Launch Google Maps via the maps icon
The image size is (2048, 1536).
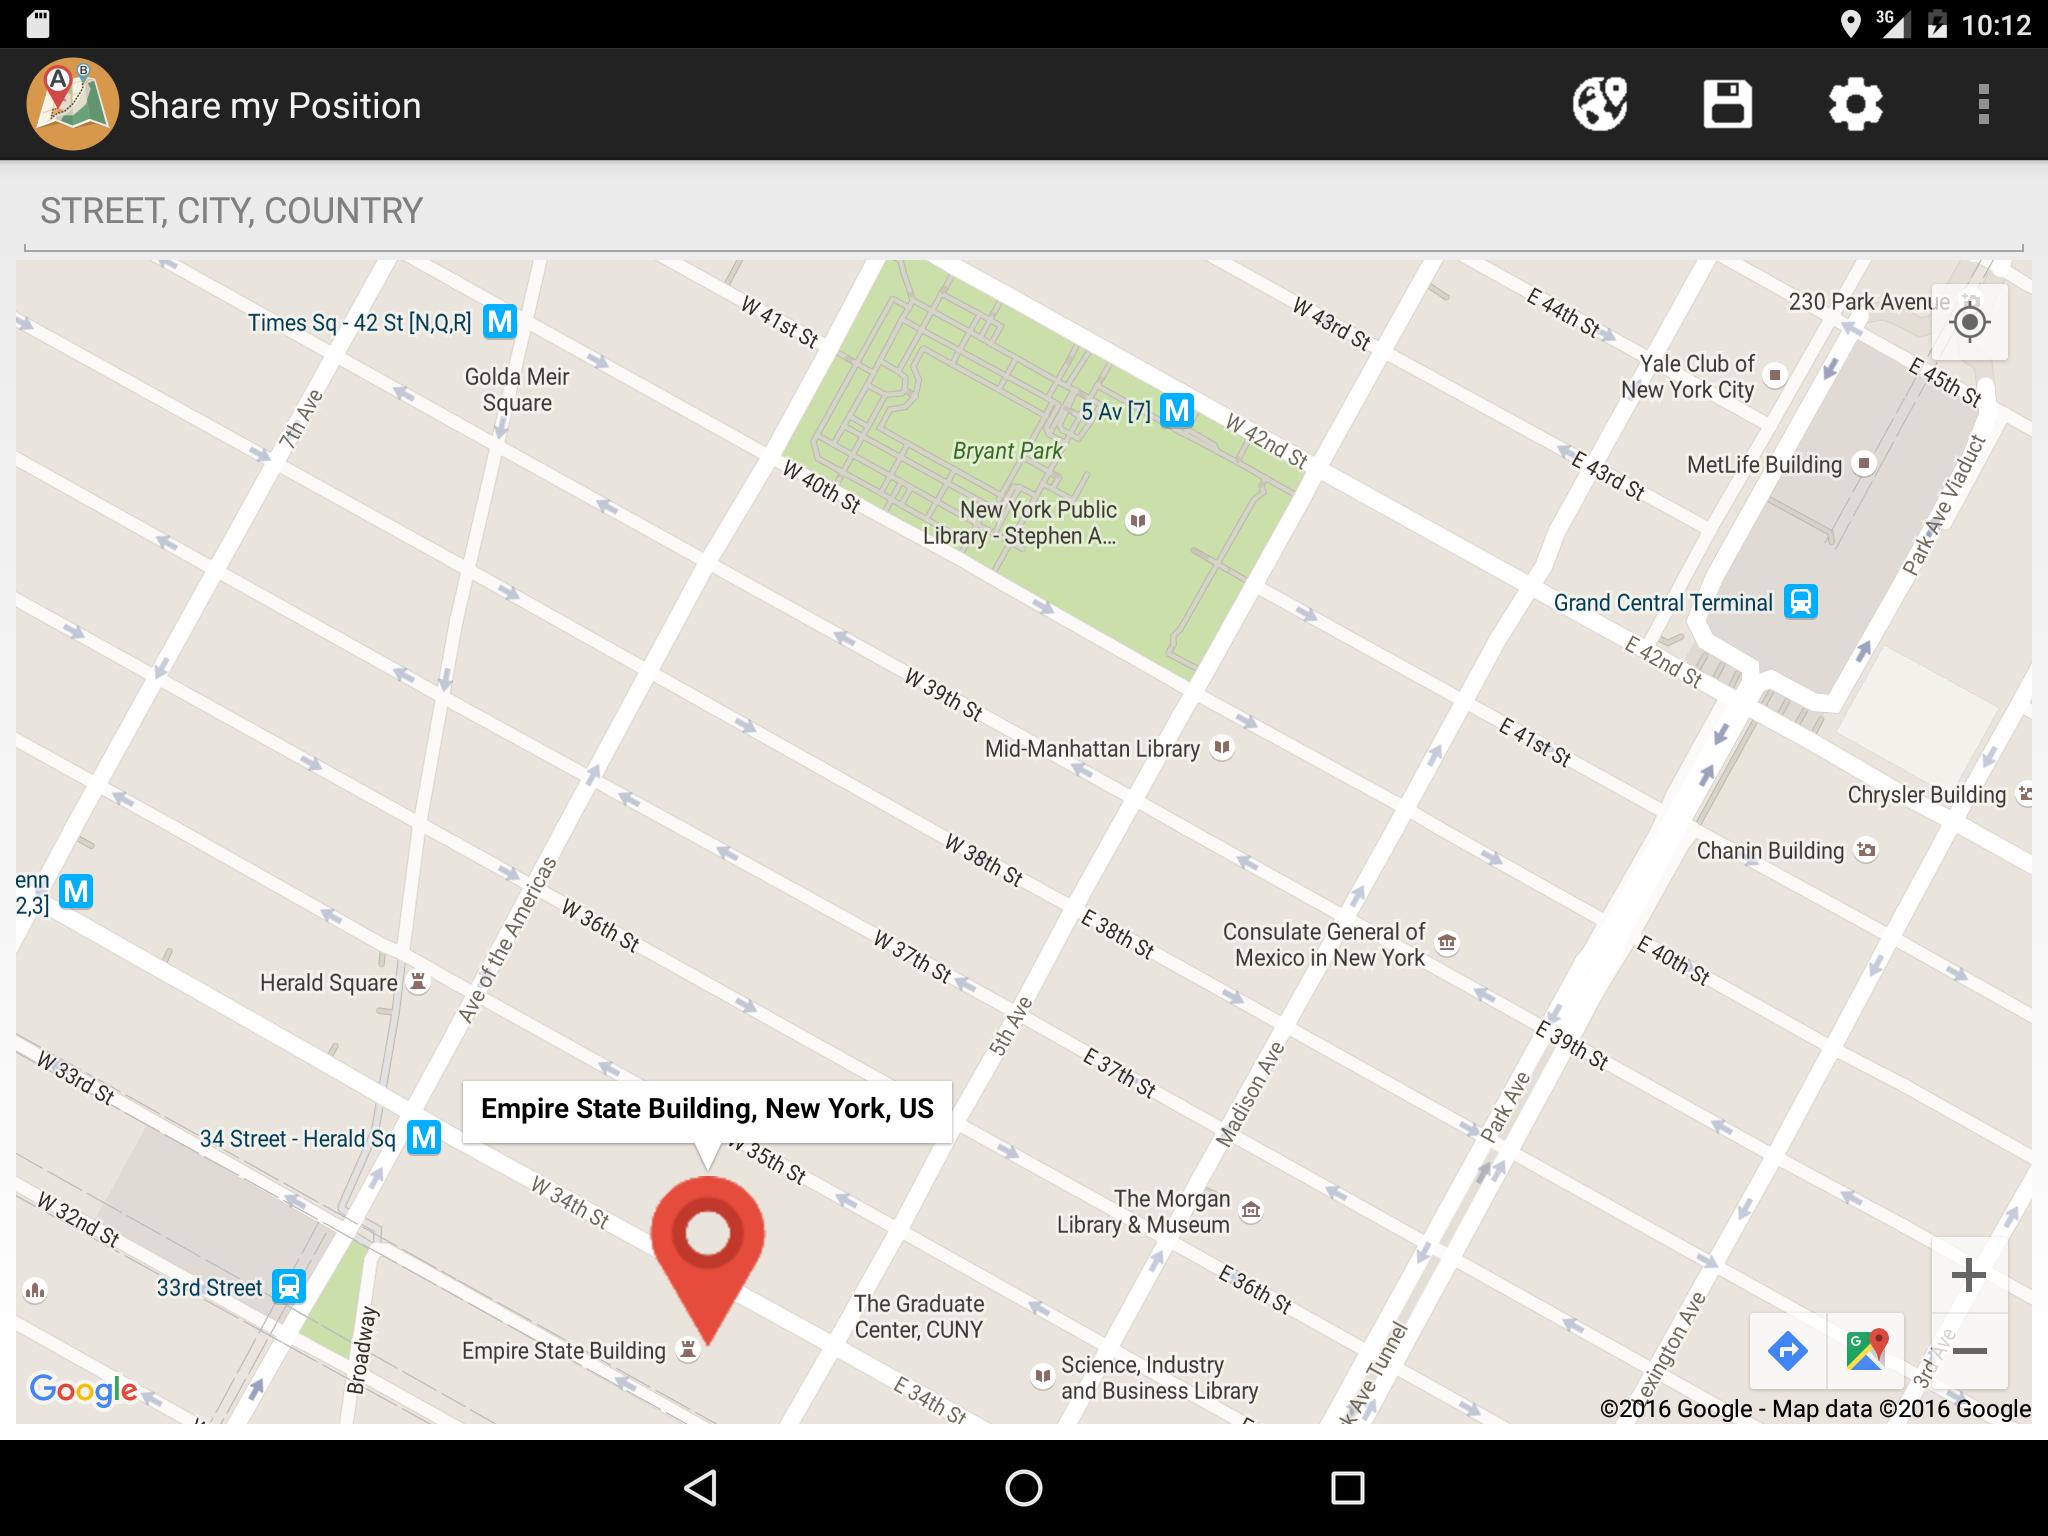click(x=1868, y=1352)
